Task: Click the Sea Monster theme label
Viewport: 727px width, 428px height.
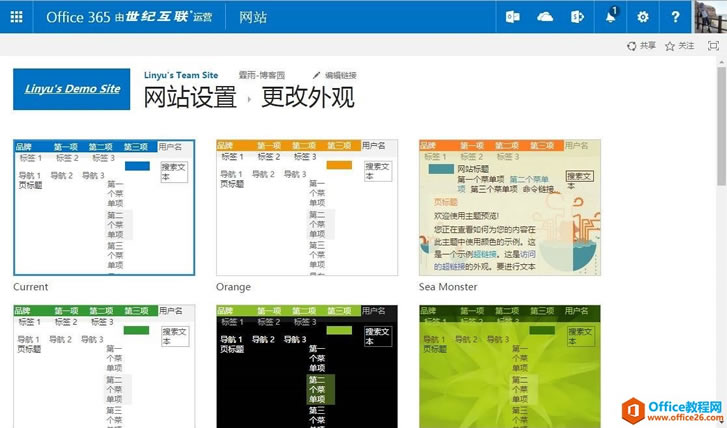Action: coord(448,287)
